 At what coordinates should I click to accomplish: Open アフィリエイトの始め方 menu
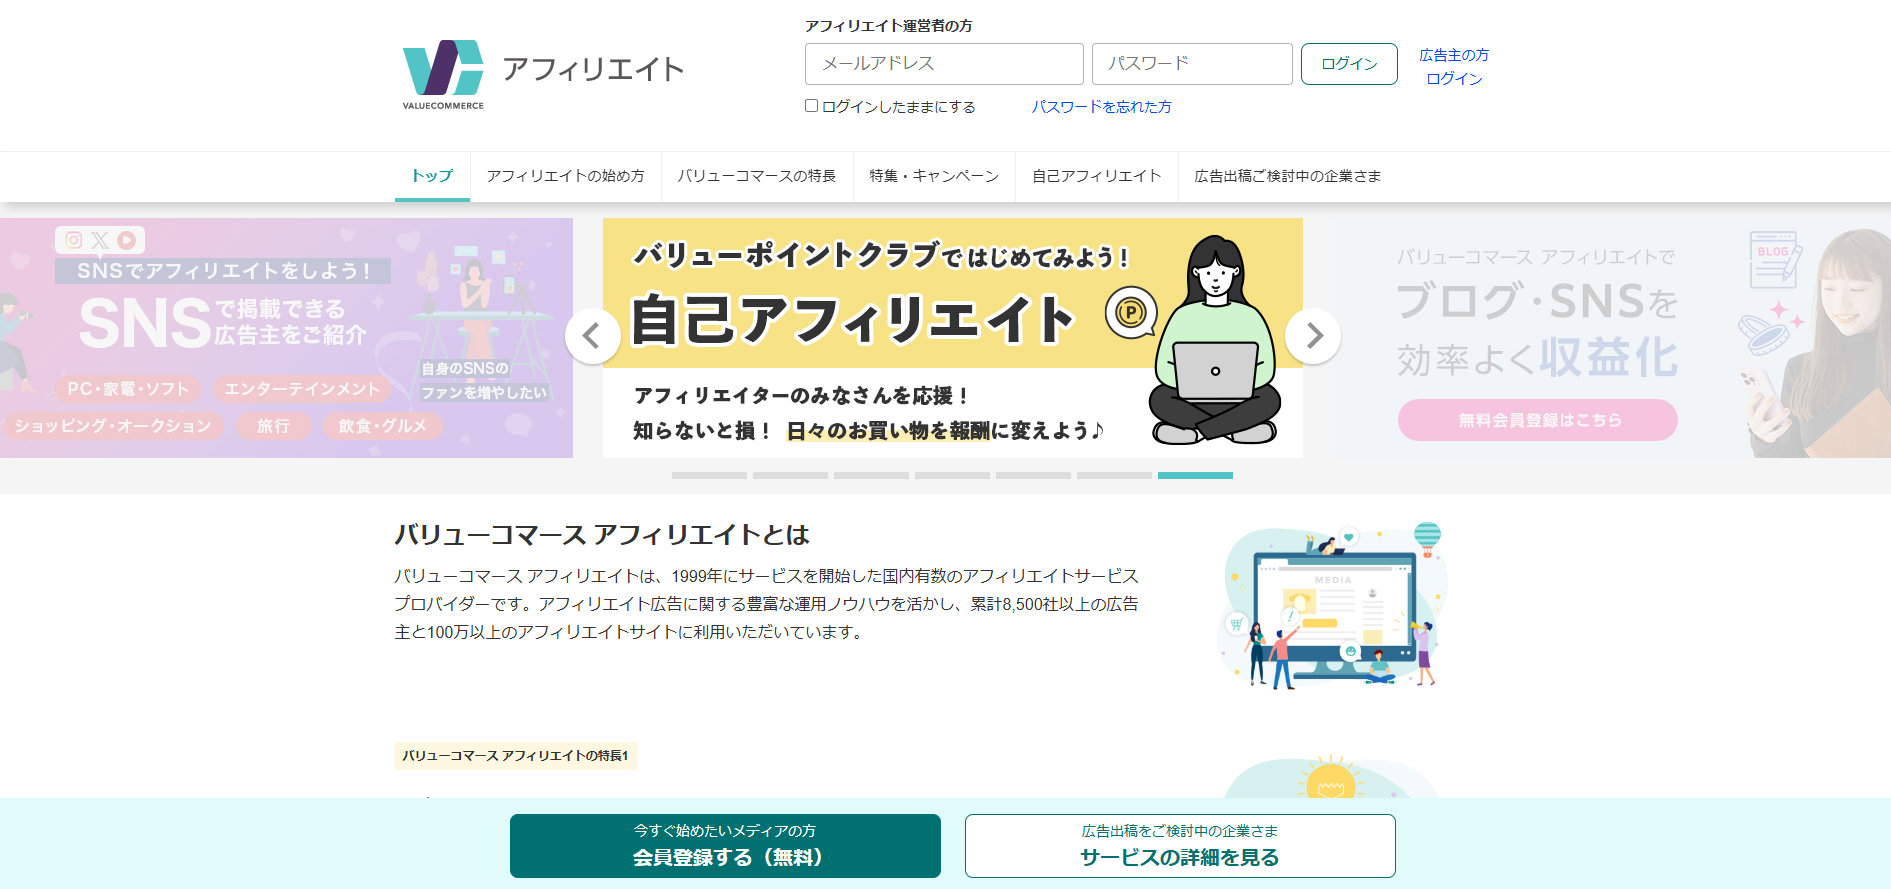(x=566, y=176)
